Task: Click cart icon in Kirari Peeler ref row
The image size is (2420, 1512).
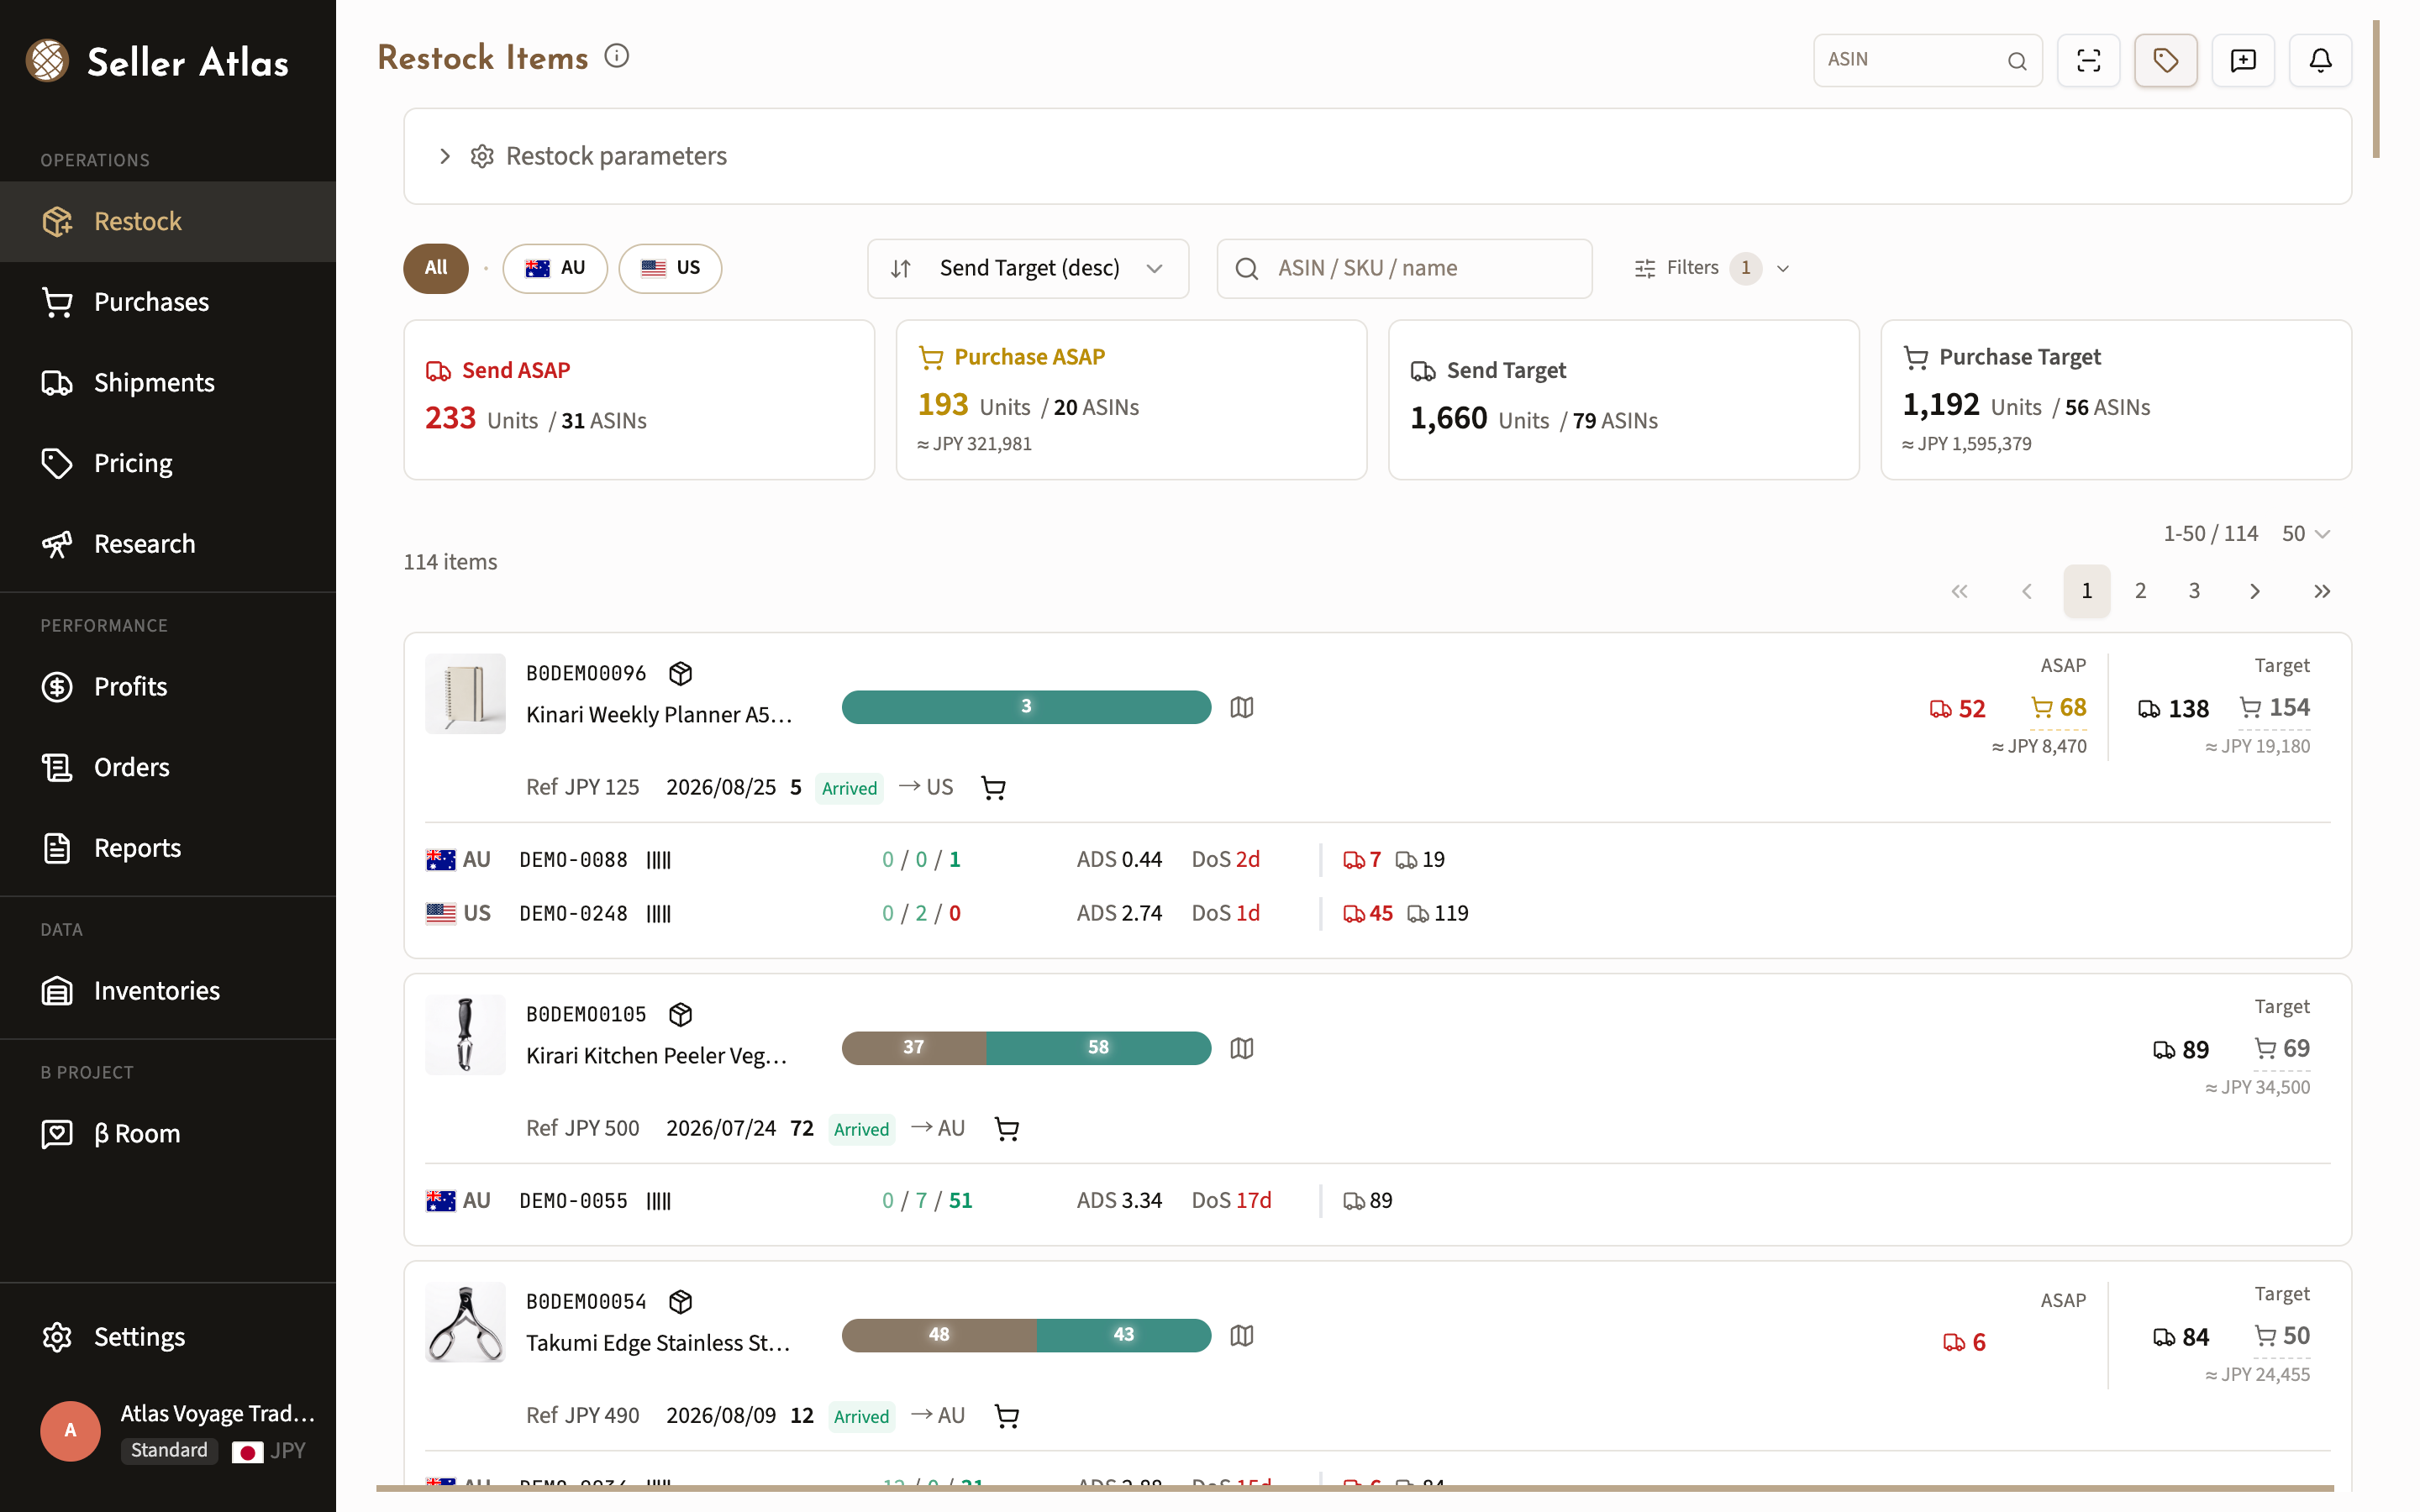Action: (x=1007, y=1129)
